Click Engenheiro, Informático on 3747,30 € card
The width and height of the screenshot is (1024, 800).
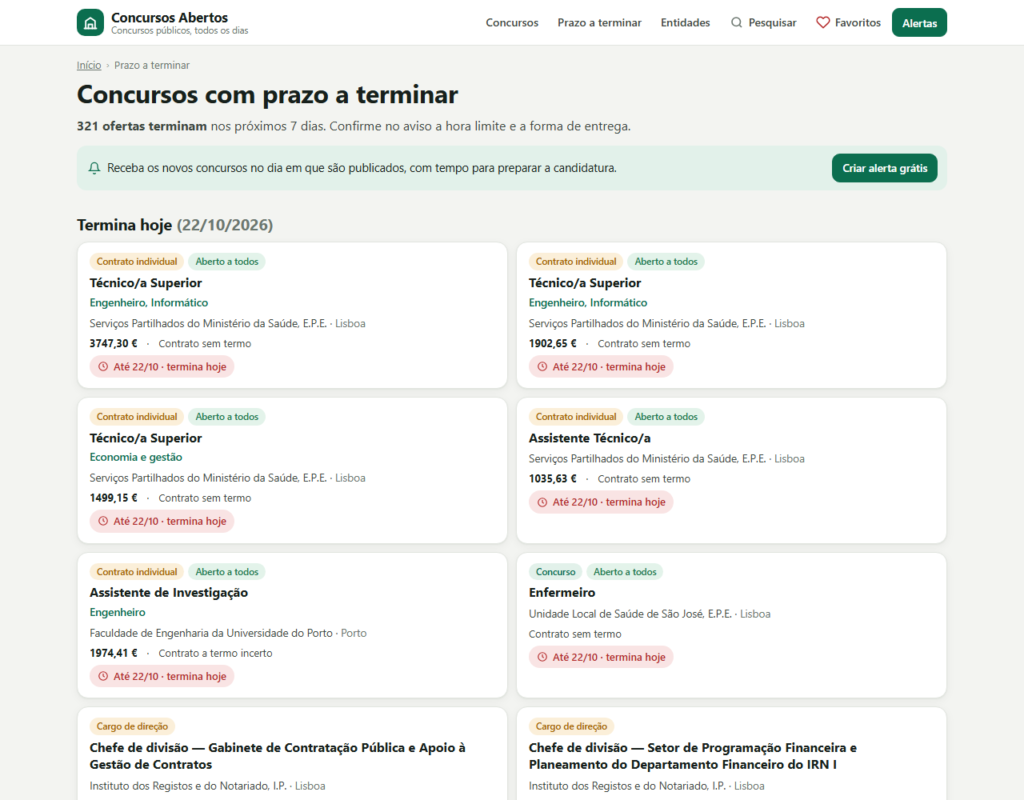(149, 303)
